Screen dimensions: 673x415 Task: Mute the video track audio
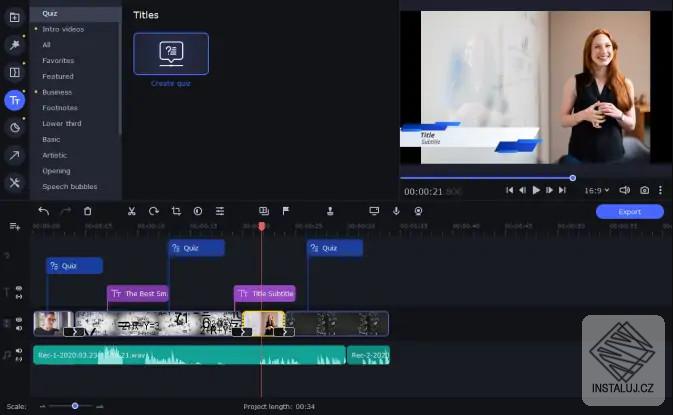coord(19,328)
